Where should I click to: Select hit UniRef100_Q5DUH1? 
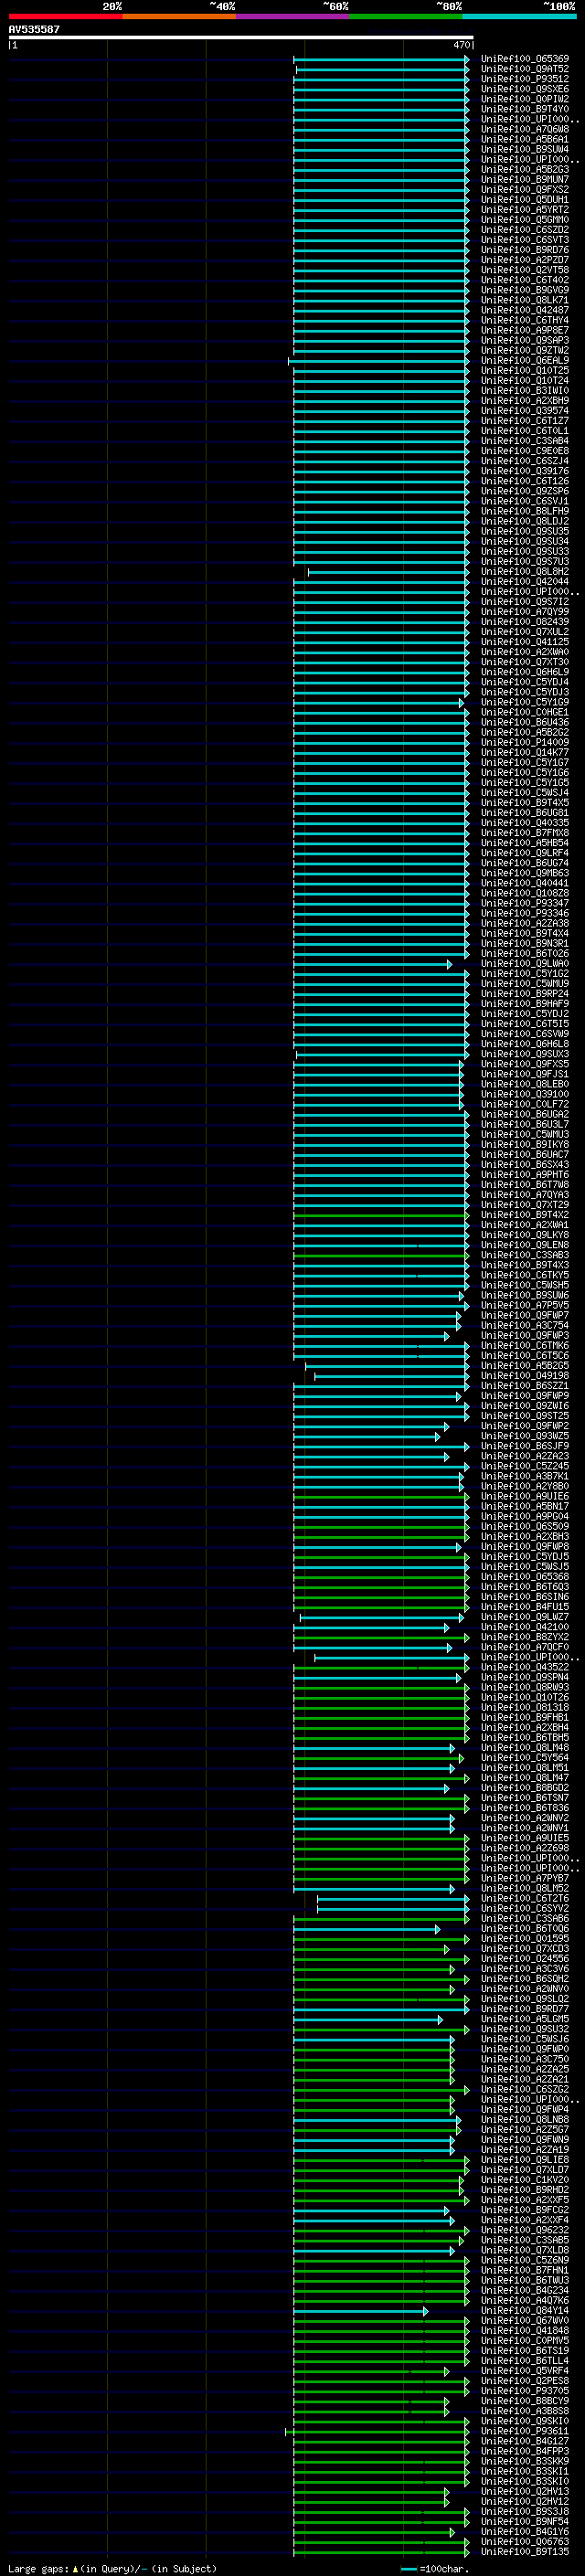525,199
